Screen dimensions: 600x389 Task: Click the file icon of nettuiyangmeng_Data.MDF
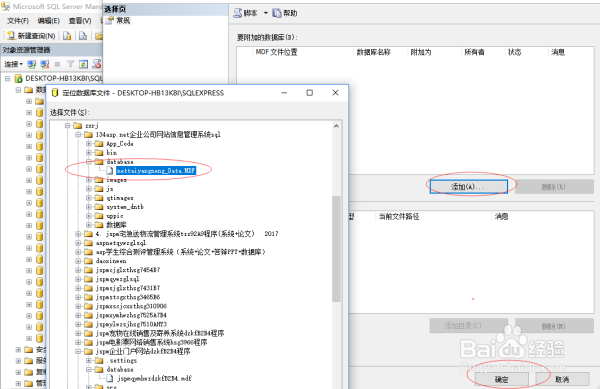pyautogui.click(x=109, y=171)
